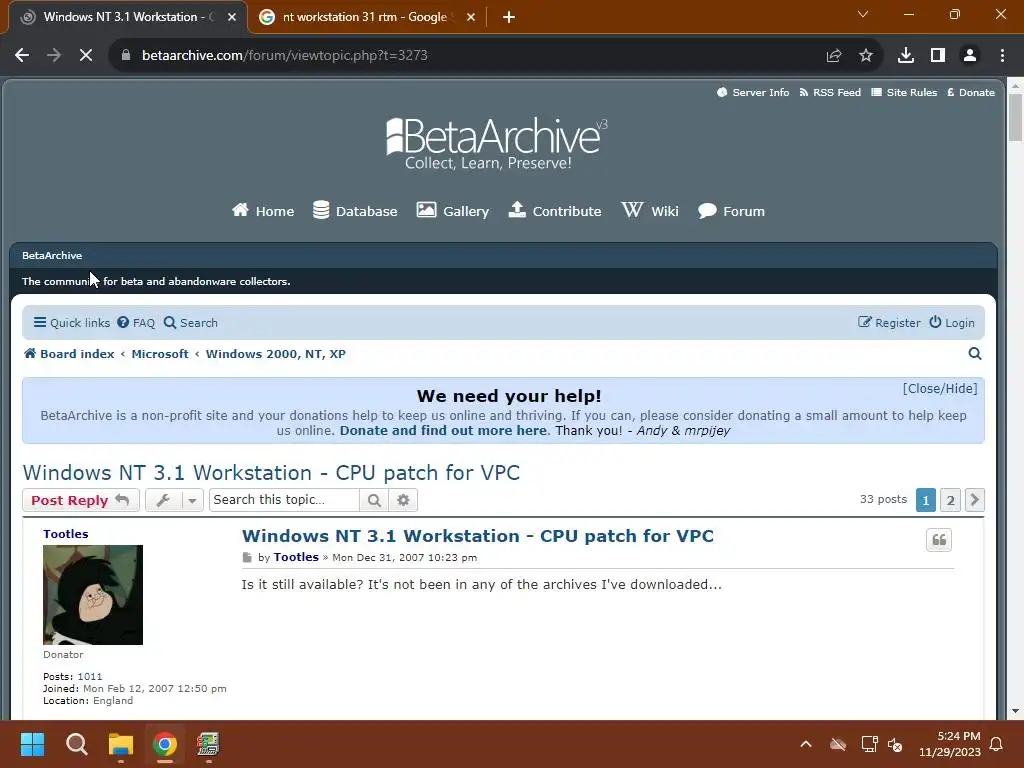Screen dimensions: 1024x768
Task: Open forum Search link
Action: coord(191,323)
